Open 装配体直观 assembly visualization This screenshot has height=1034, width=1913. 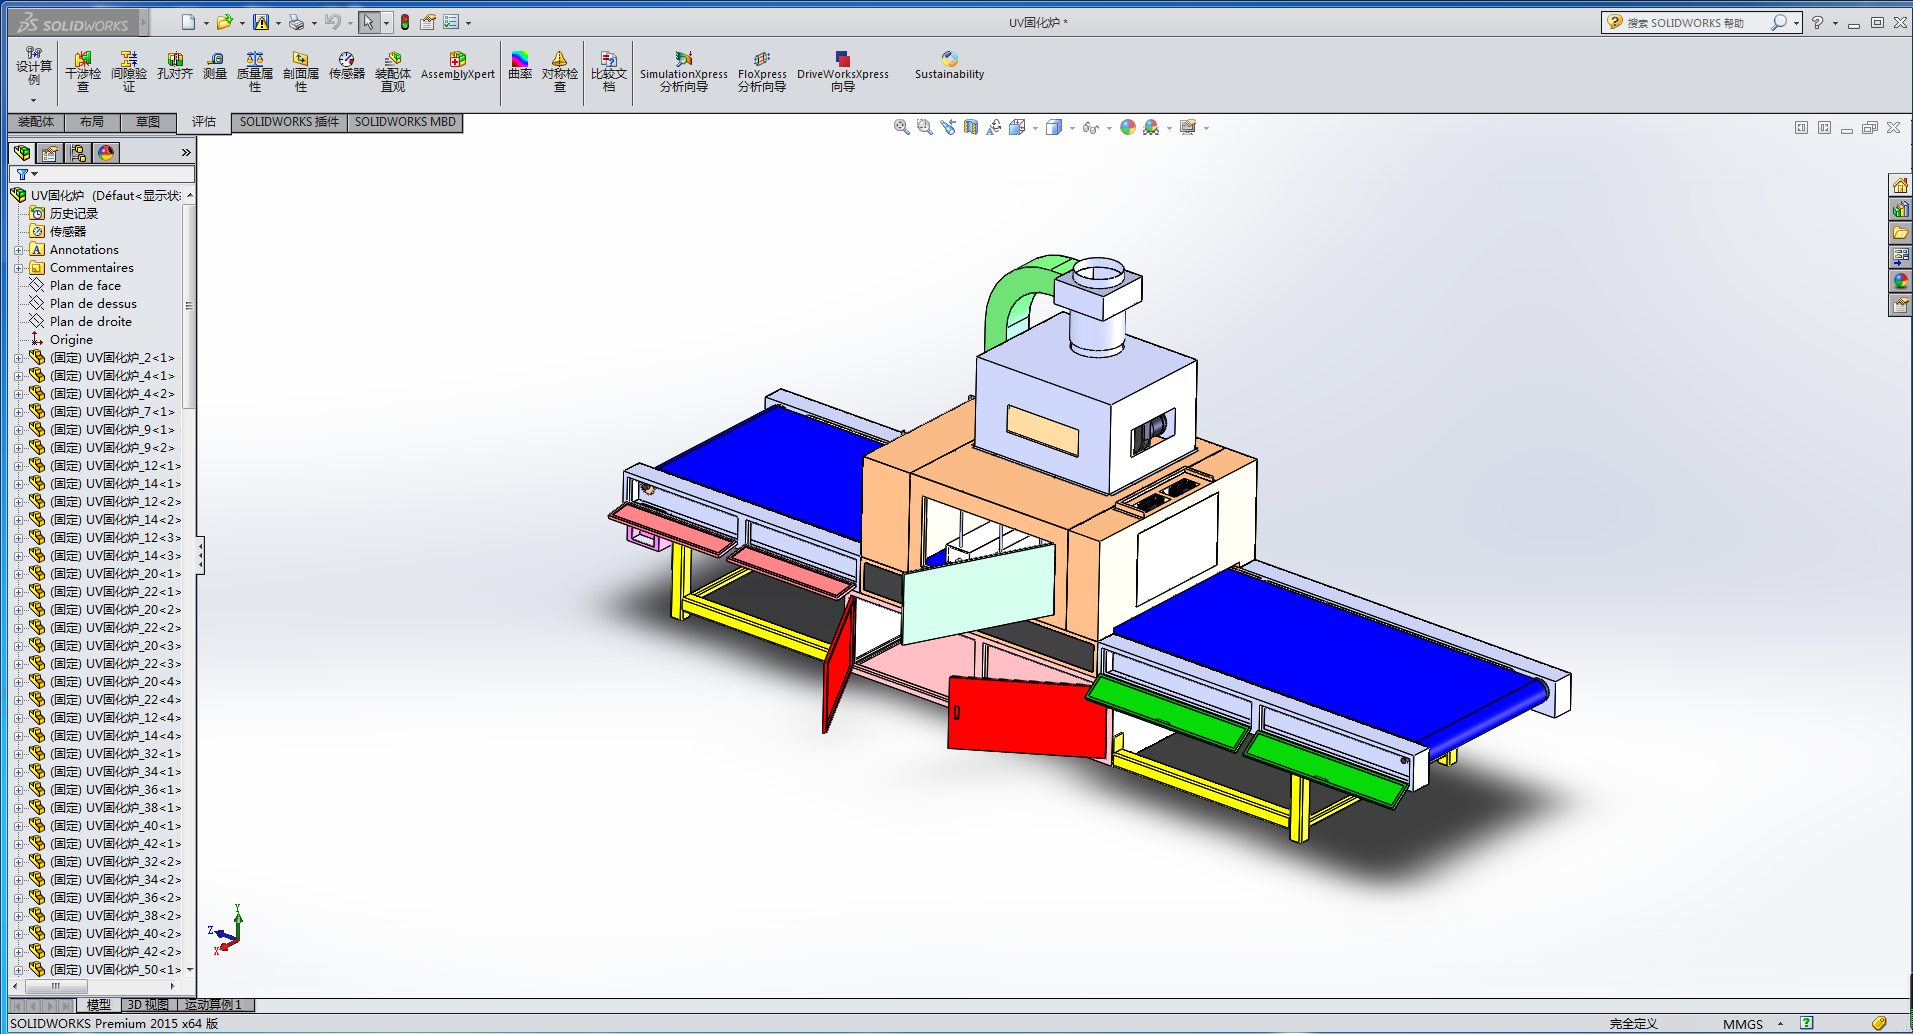pyautogui.click(x=393, y=72)
